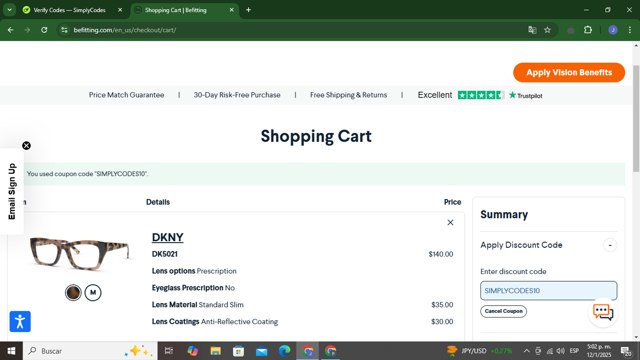Click the discount code input field
The width and height of the screenshot is (640, 360).
click(x=549, y=291)
